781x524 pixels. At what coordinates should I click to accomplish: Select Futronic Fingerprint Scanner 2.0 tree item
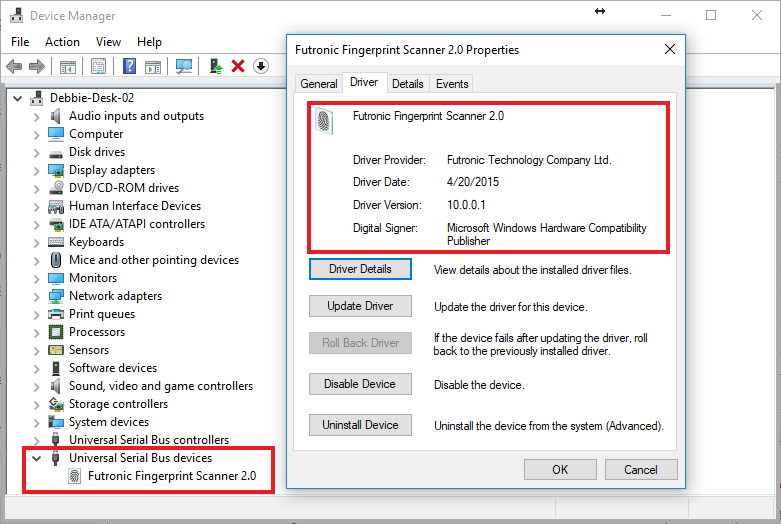tap(172, 476)
